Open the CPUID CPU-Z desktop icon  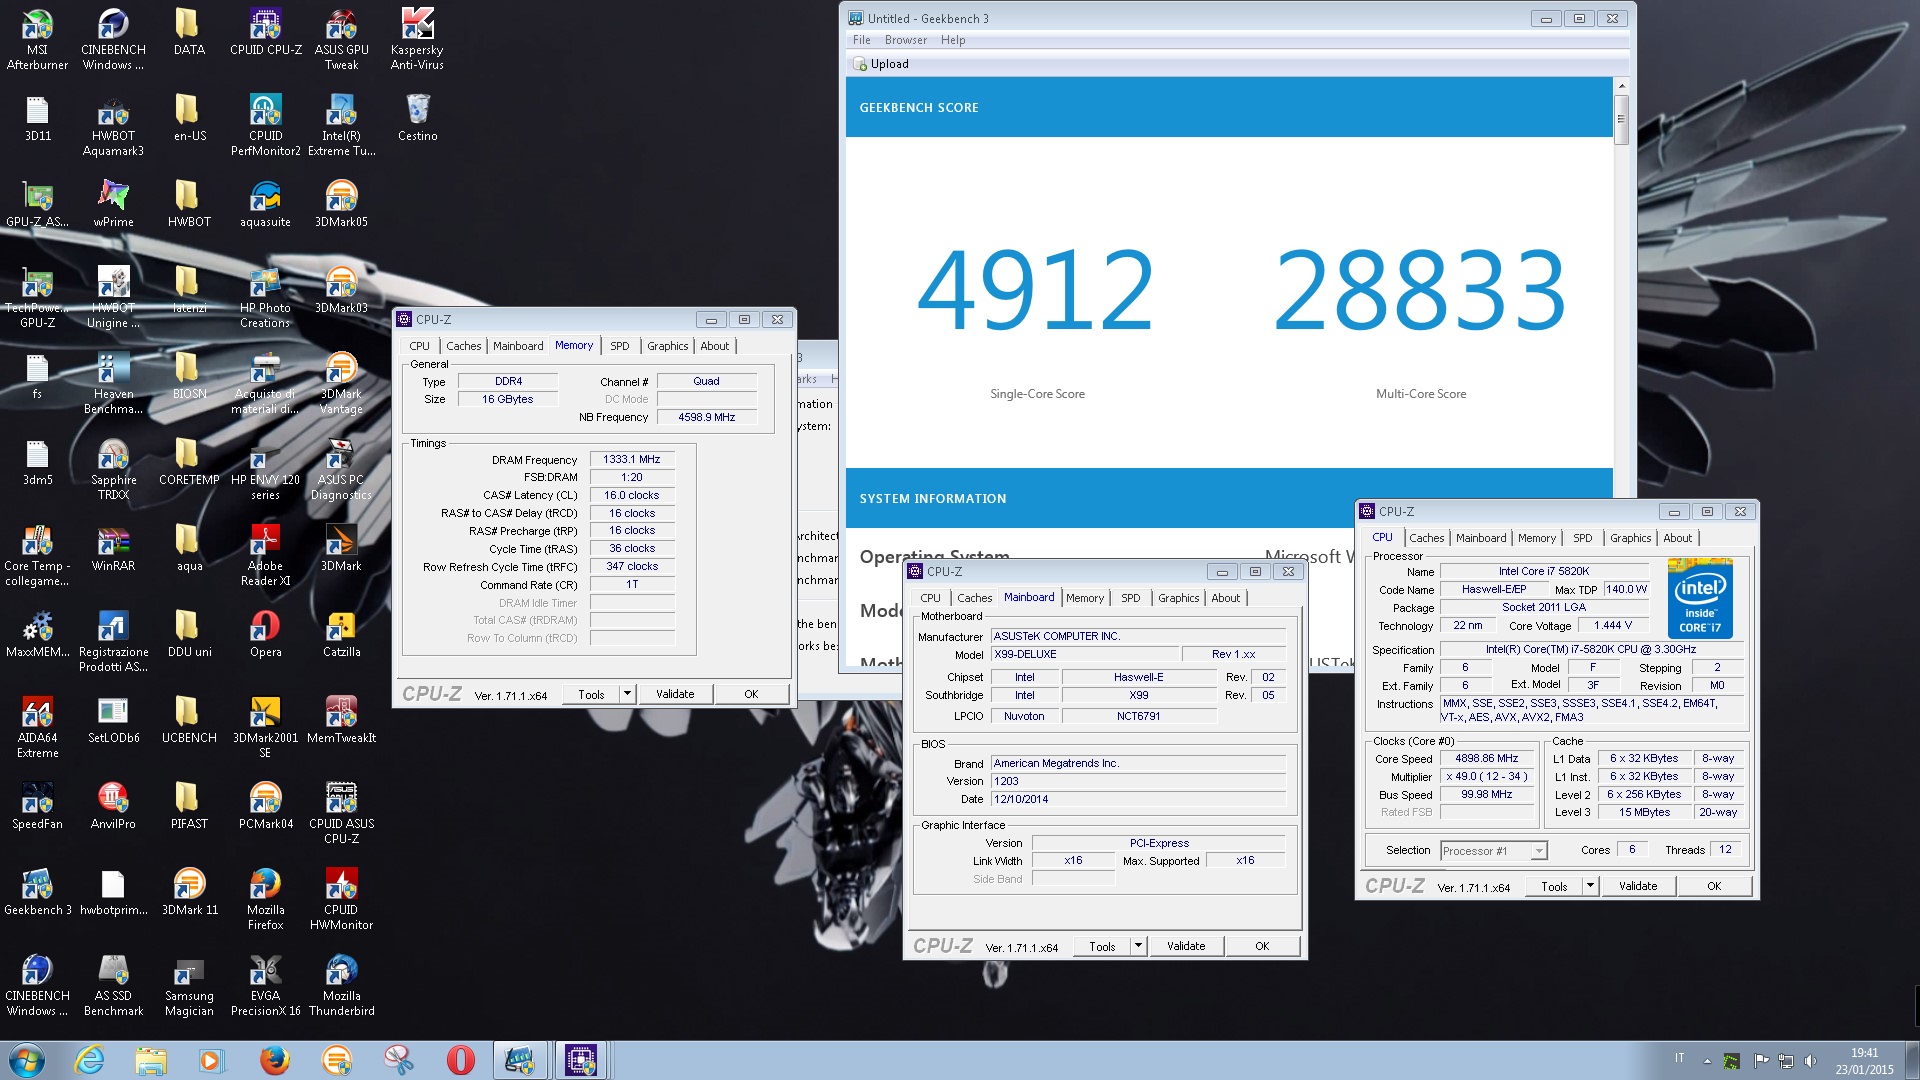[265, 31]
